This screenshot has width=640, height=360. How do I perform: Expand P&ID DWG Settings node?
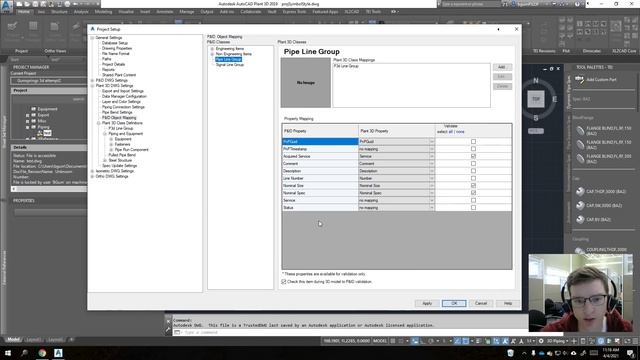[93, 80]
